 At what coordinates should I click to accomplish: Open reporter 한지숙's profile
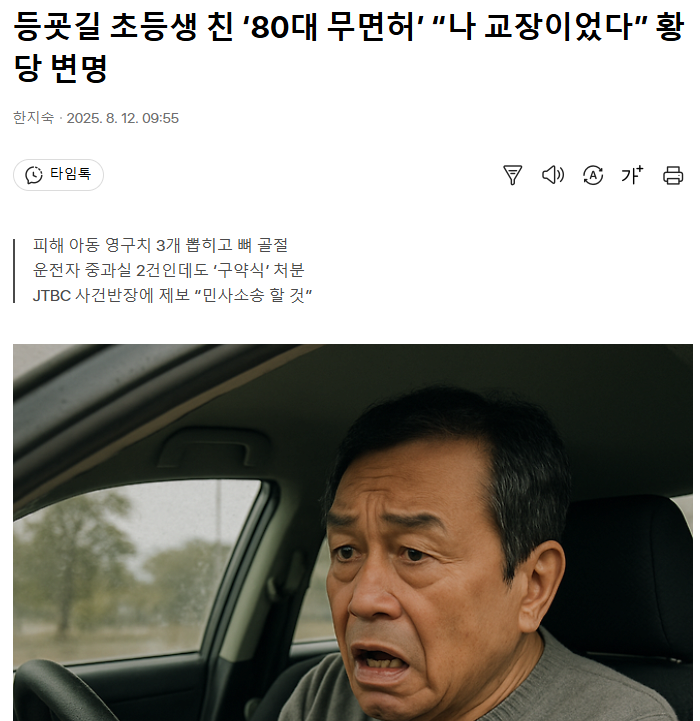click(33, 118)
